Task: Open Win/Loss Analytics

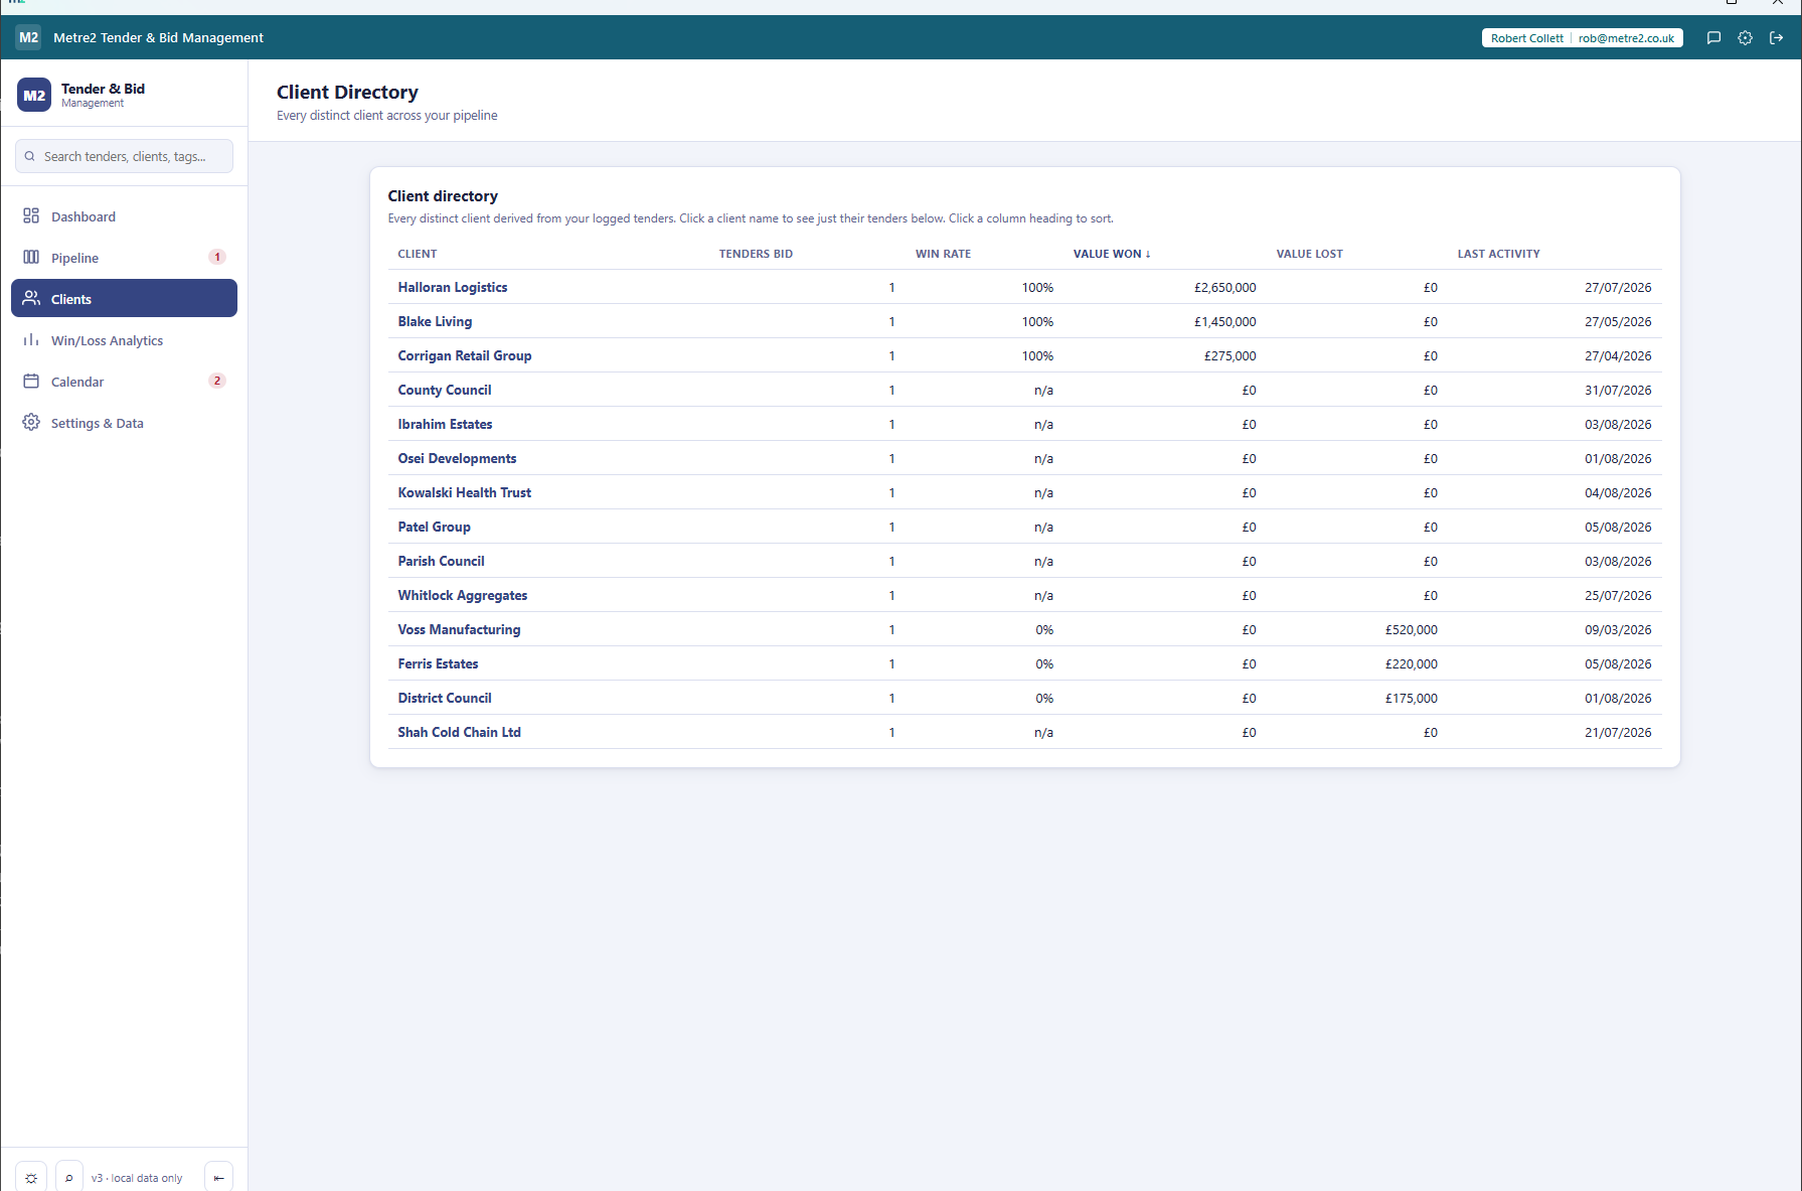Action: 124,340
